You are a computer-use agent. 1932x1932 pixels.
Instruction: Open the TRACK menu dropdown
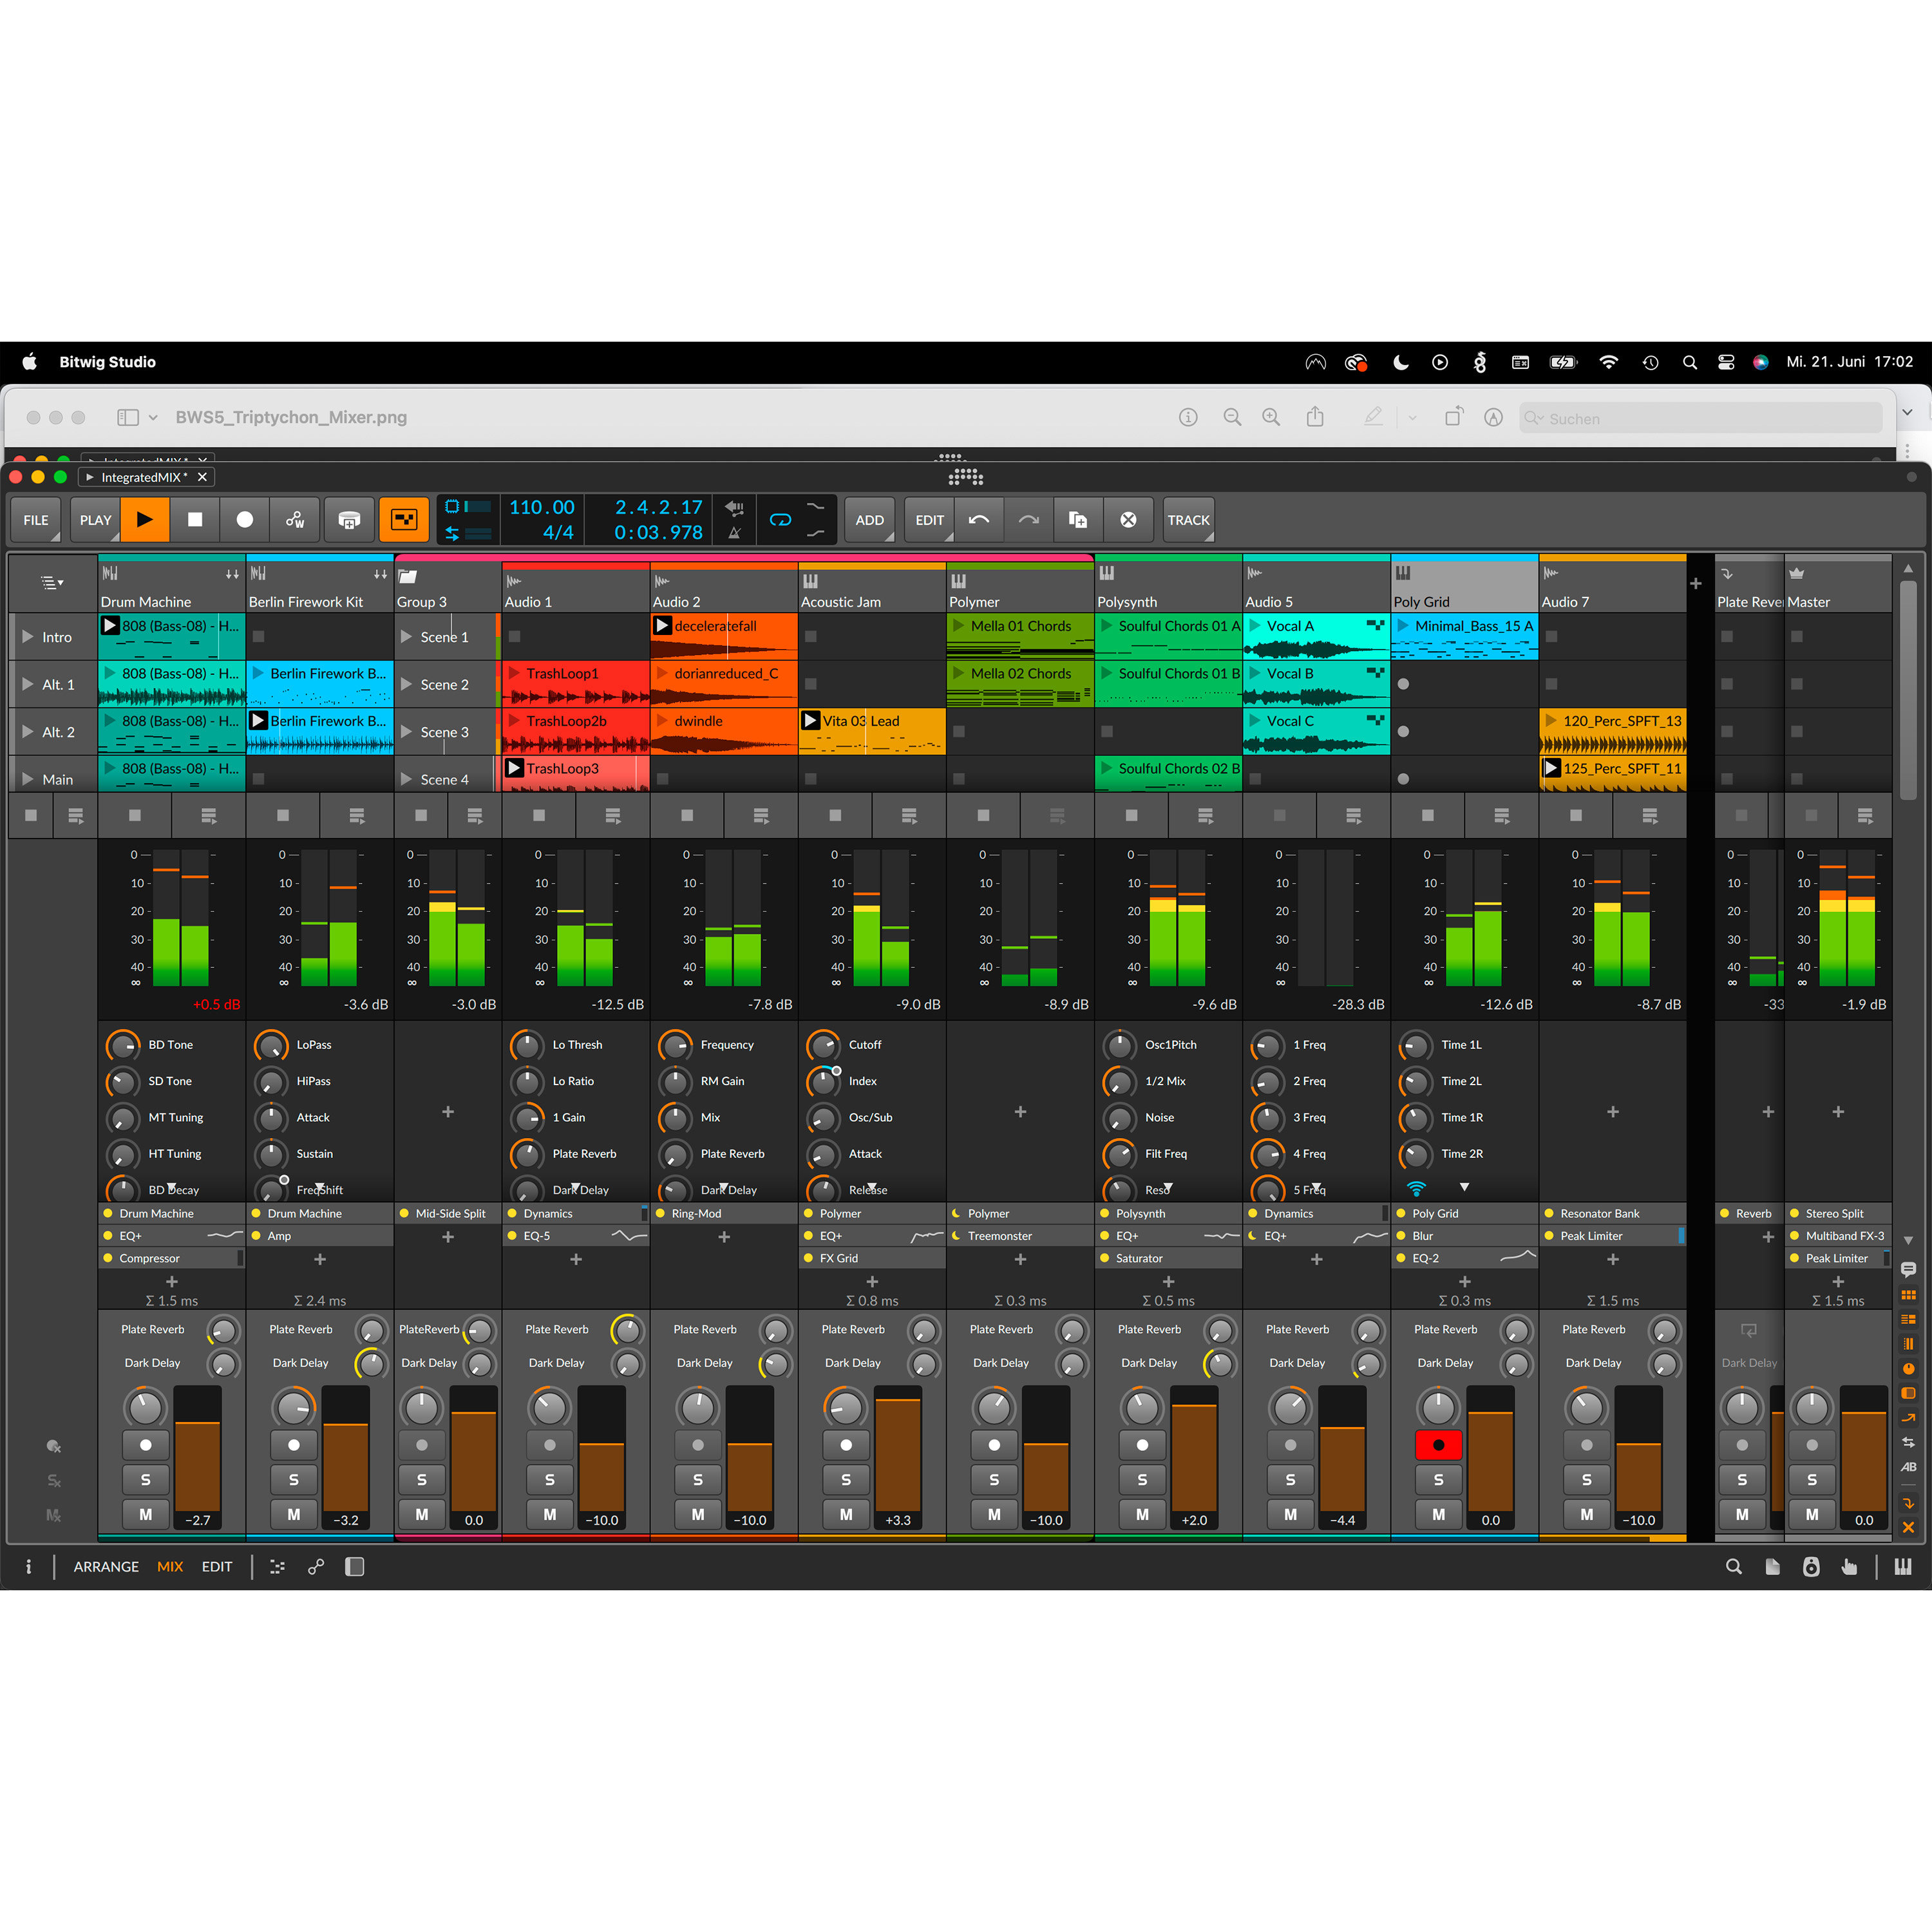(x=1188, y=519)
